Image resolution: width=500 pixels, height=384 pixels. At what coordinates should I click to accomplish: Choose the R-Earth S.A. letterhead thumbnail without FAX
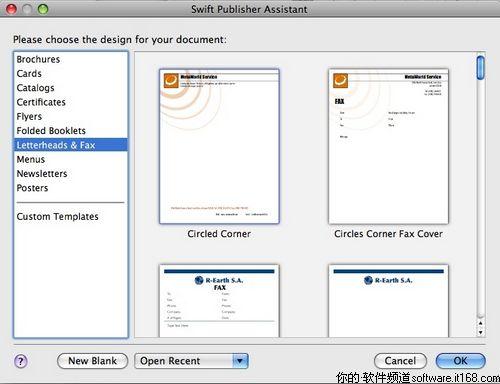(388, 301)
